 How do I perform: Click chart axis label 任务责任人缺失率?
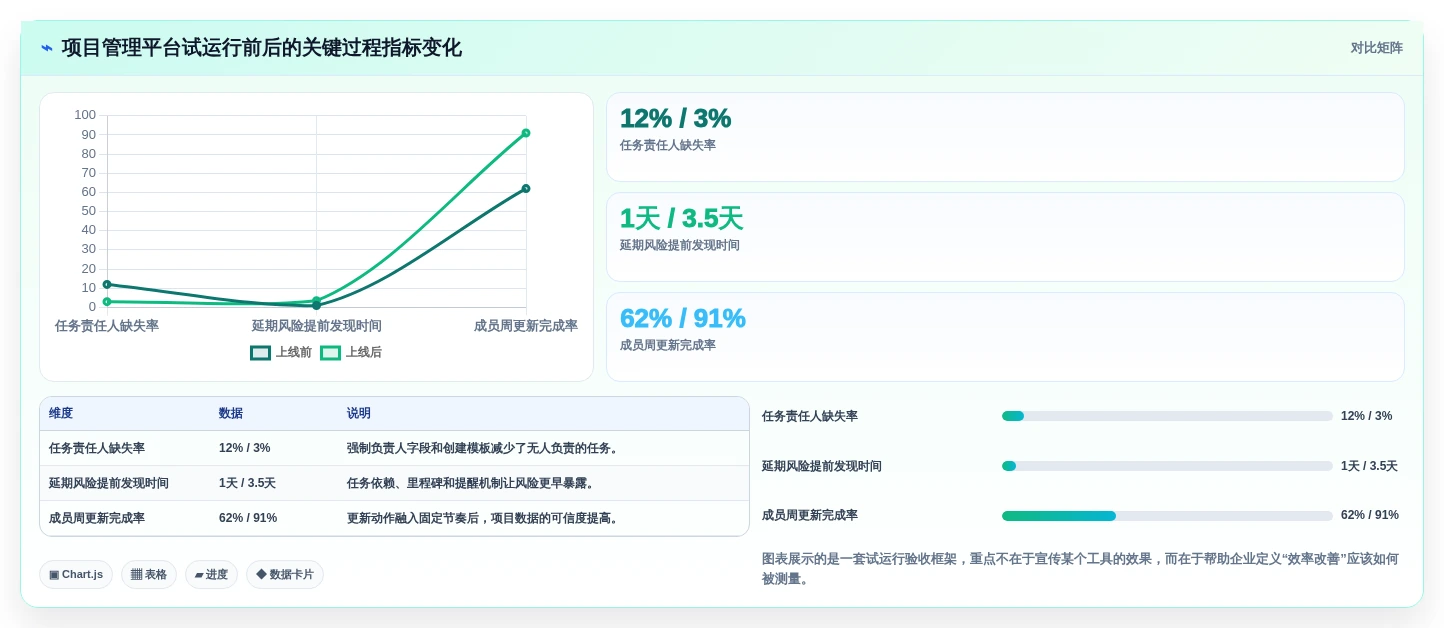(107, 326)
